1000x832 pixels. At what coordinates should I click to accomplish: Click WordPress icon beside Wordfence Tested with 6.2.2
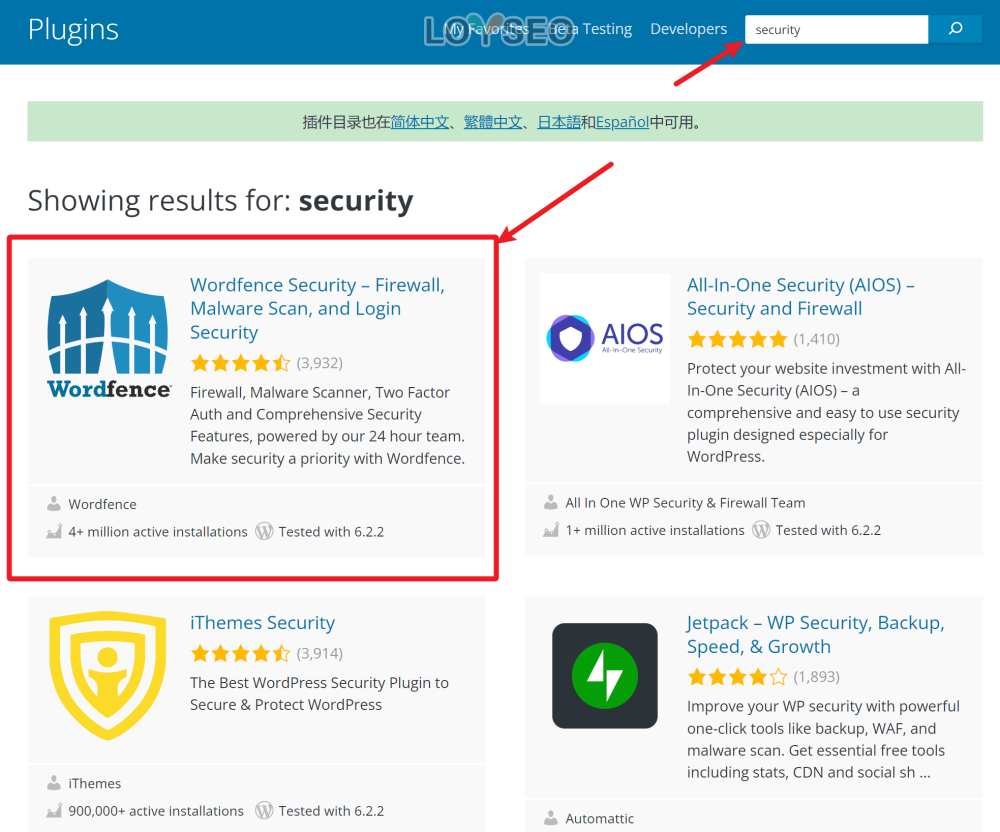coord(264,531)
